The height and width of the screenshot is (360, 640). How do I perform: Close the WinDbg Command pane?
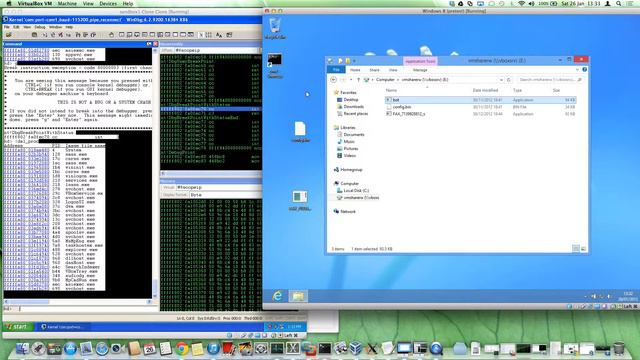(x=156, y=44)
